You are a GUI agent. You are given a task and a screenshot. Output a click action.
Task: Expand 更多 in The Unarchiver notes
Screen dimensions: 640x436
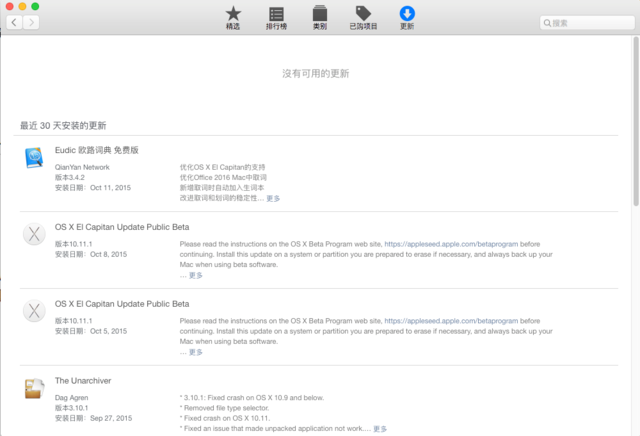click(x=380, y=429)
